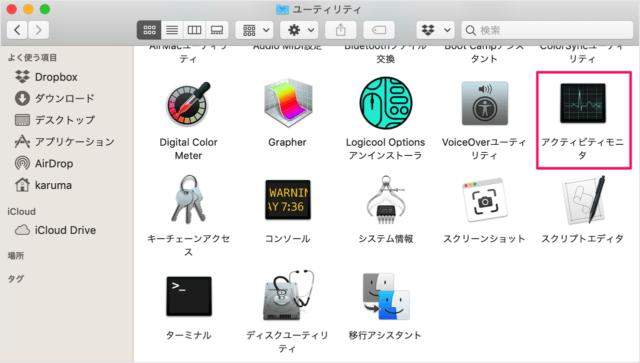The height and width of the screenshot is (363, 640).
Task: Select the Script Editor icon
Action: pyautogui.click(x=584, y=200)
